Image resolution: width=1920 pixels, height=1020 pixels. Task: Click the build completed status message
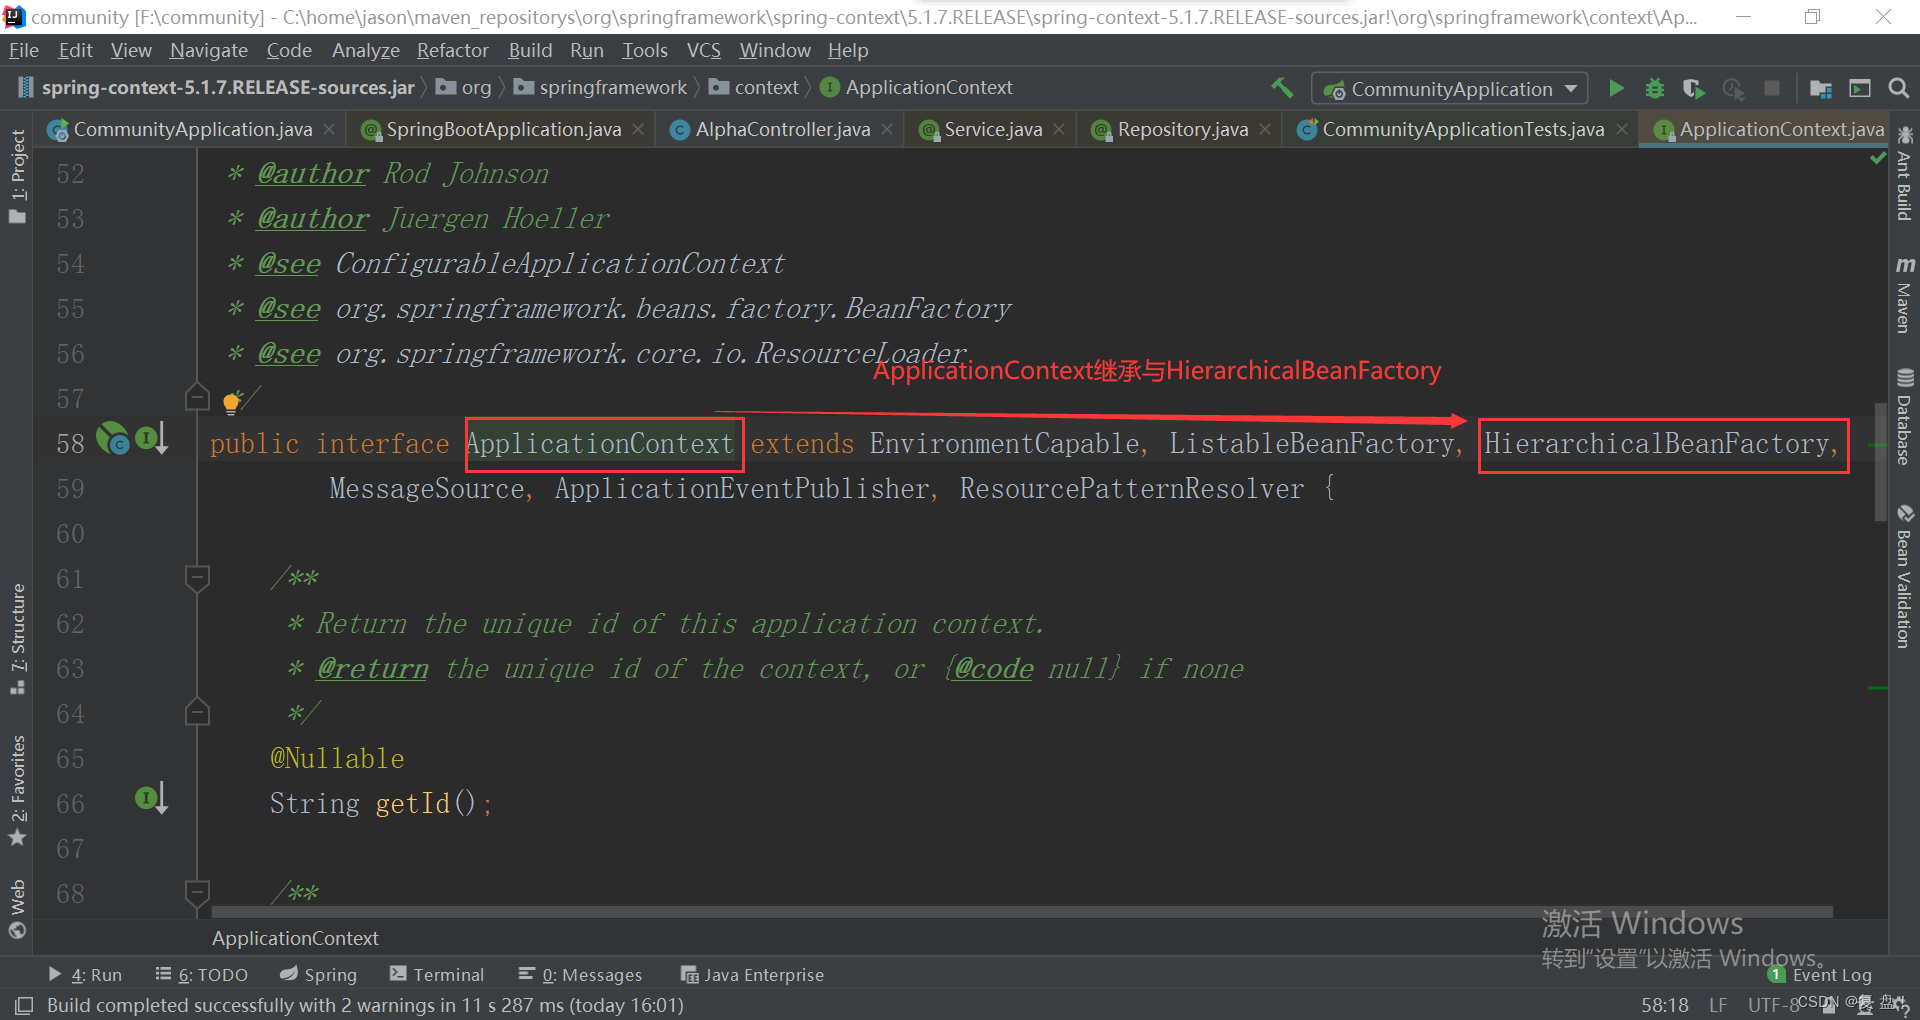click(x=365, y=1005)
